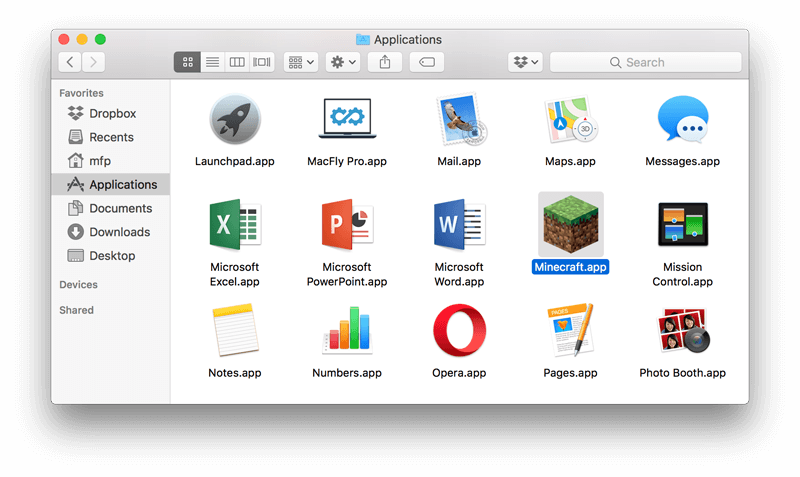Switch to icon view mode
This screenshot has height=477, width=800.
tap(187, 62)
